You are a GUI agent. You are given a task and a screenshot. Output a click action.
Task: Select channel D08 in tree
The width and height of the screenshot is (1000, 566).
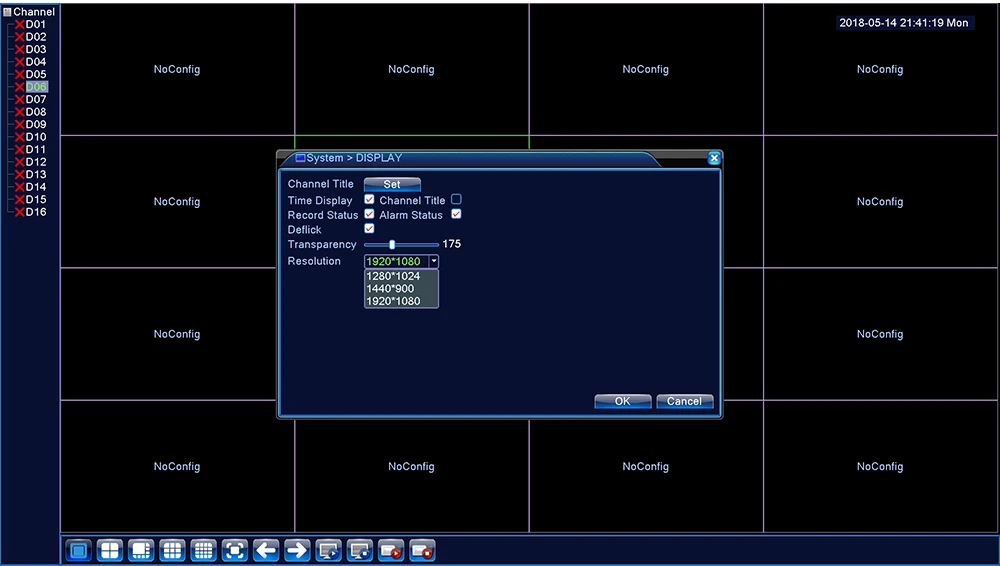pos(36,112)
